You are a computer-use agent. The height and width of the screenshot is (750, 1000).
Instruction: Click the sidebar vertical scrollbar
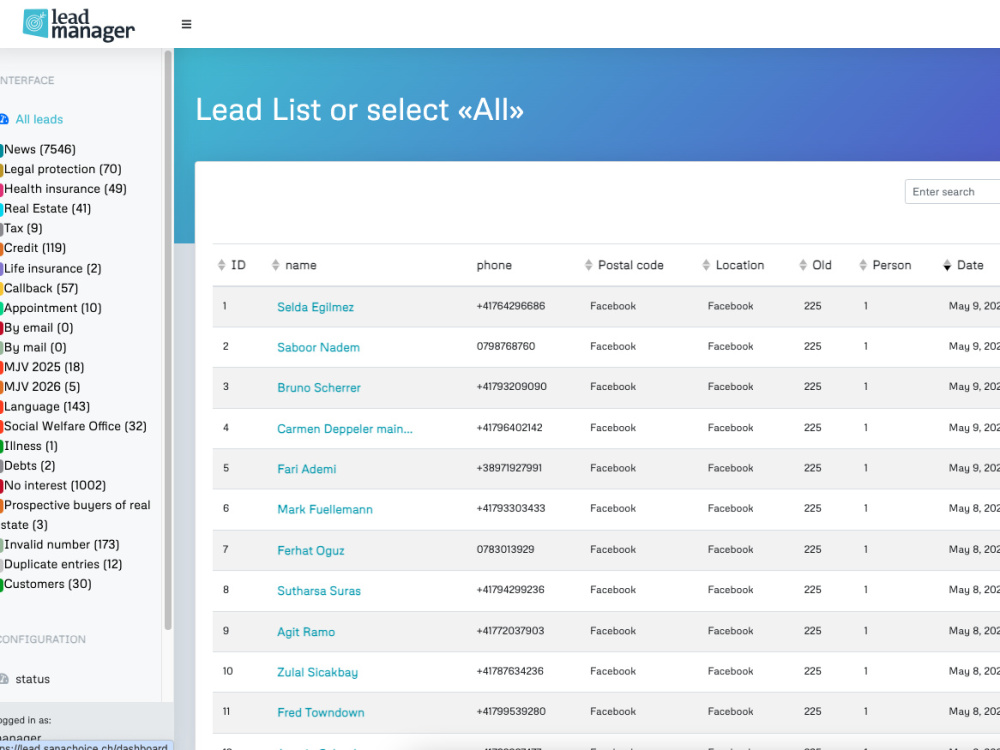168,340
